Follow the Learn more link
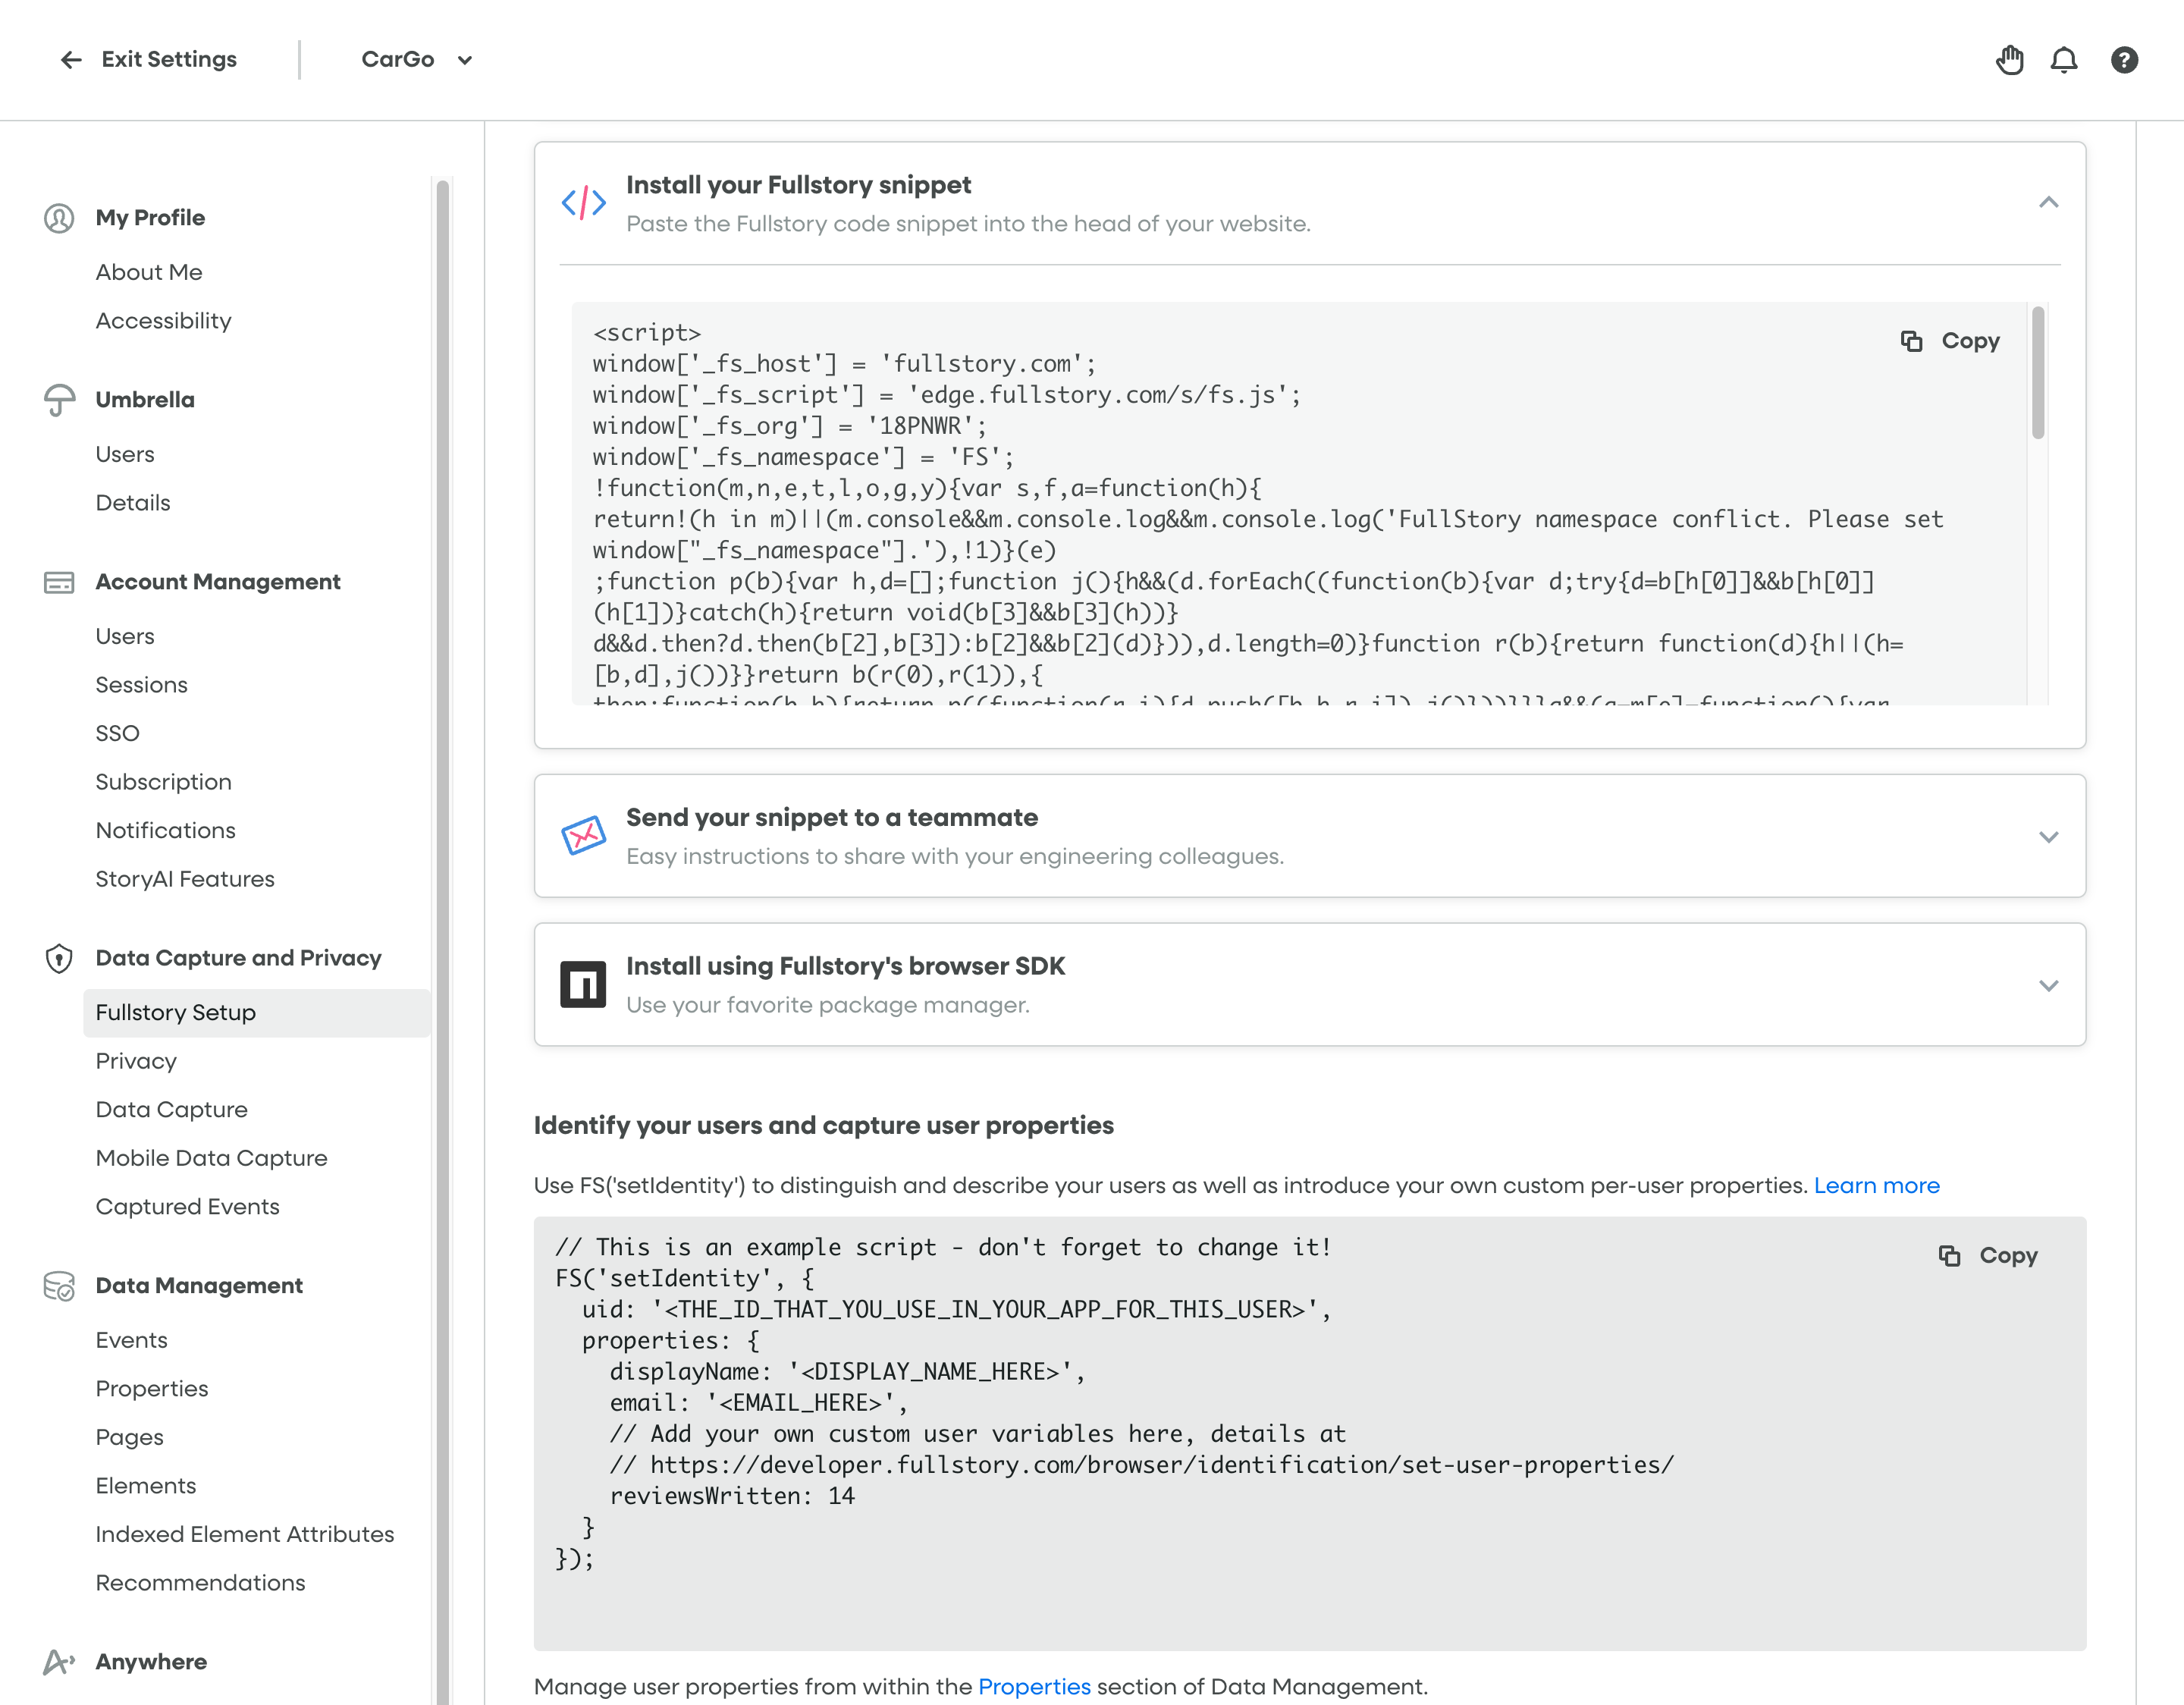The image size is (2184, 1705). 1876,1186
